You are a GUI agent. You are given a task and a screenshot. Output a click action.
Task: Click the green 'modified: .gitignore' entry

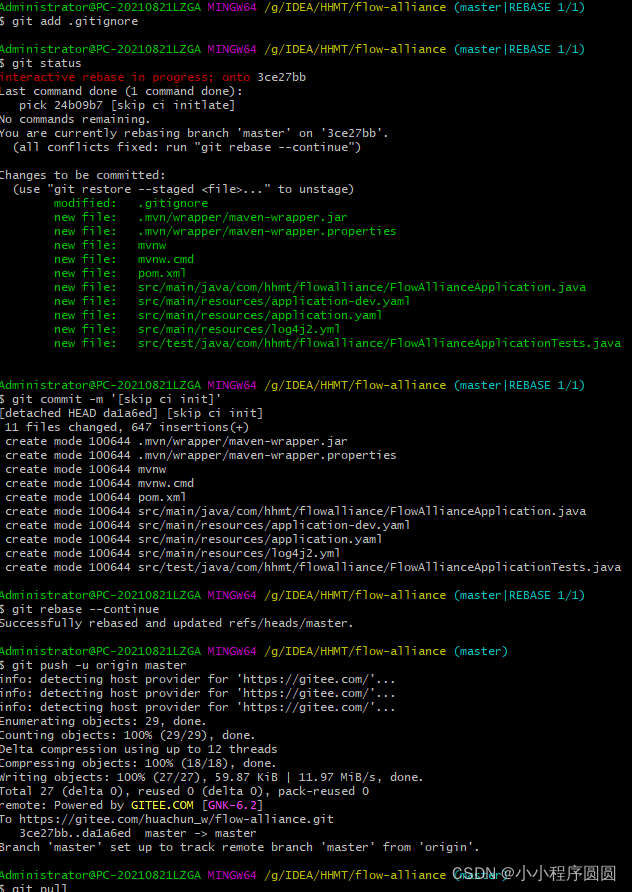point(131,203)
